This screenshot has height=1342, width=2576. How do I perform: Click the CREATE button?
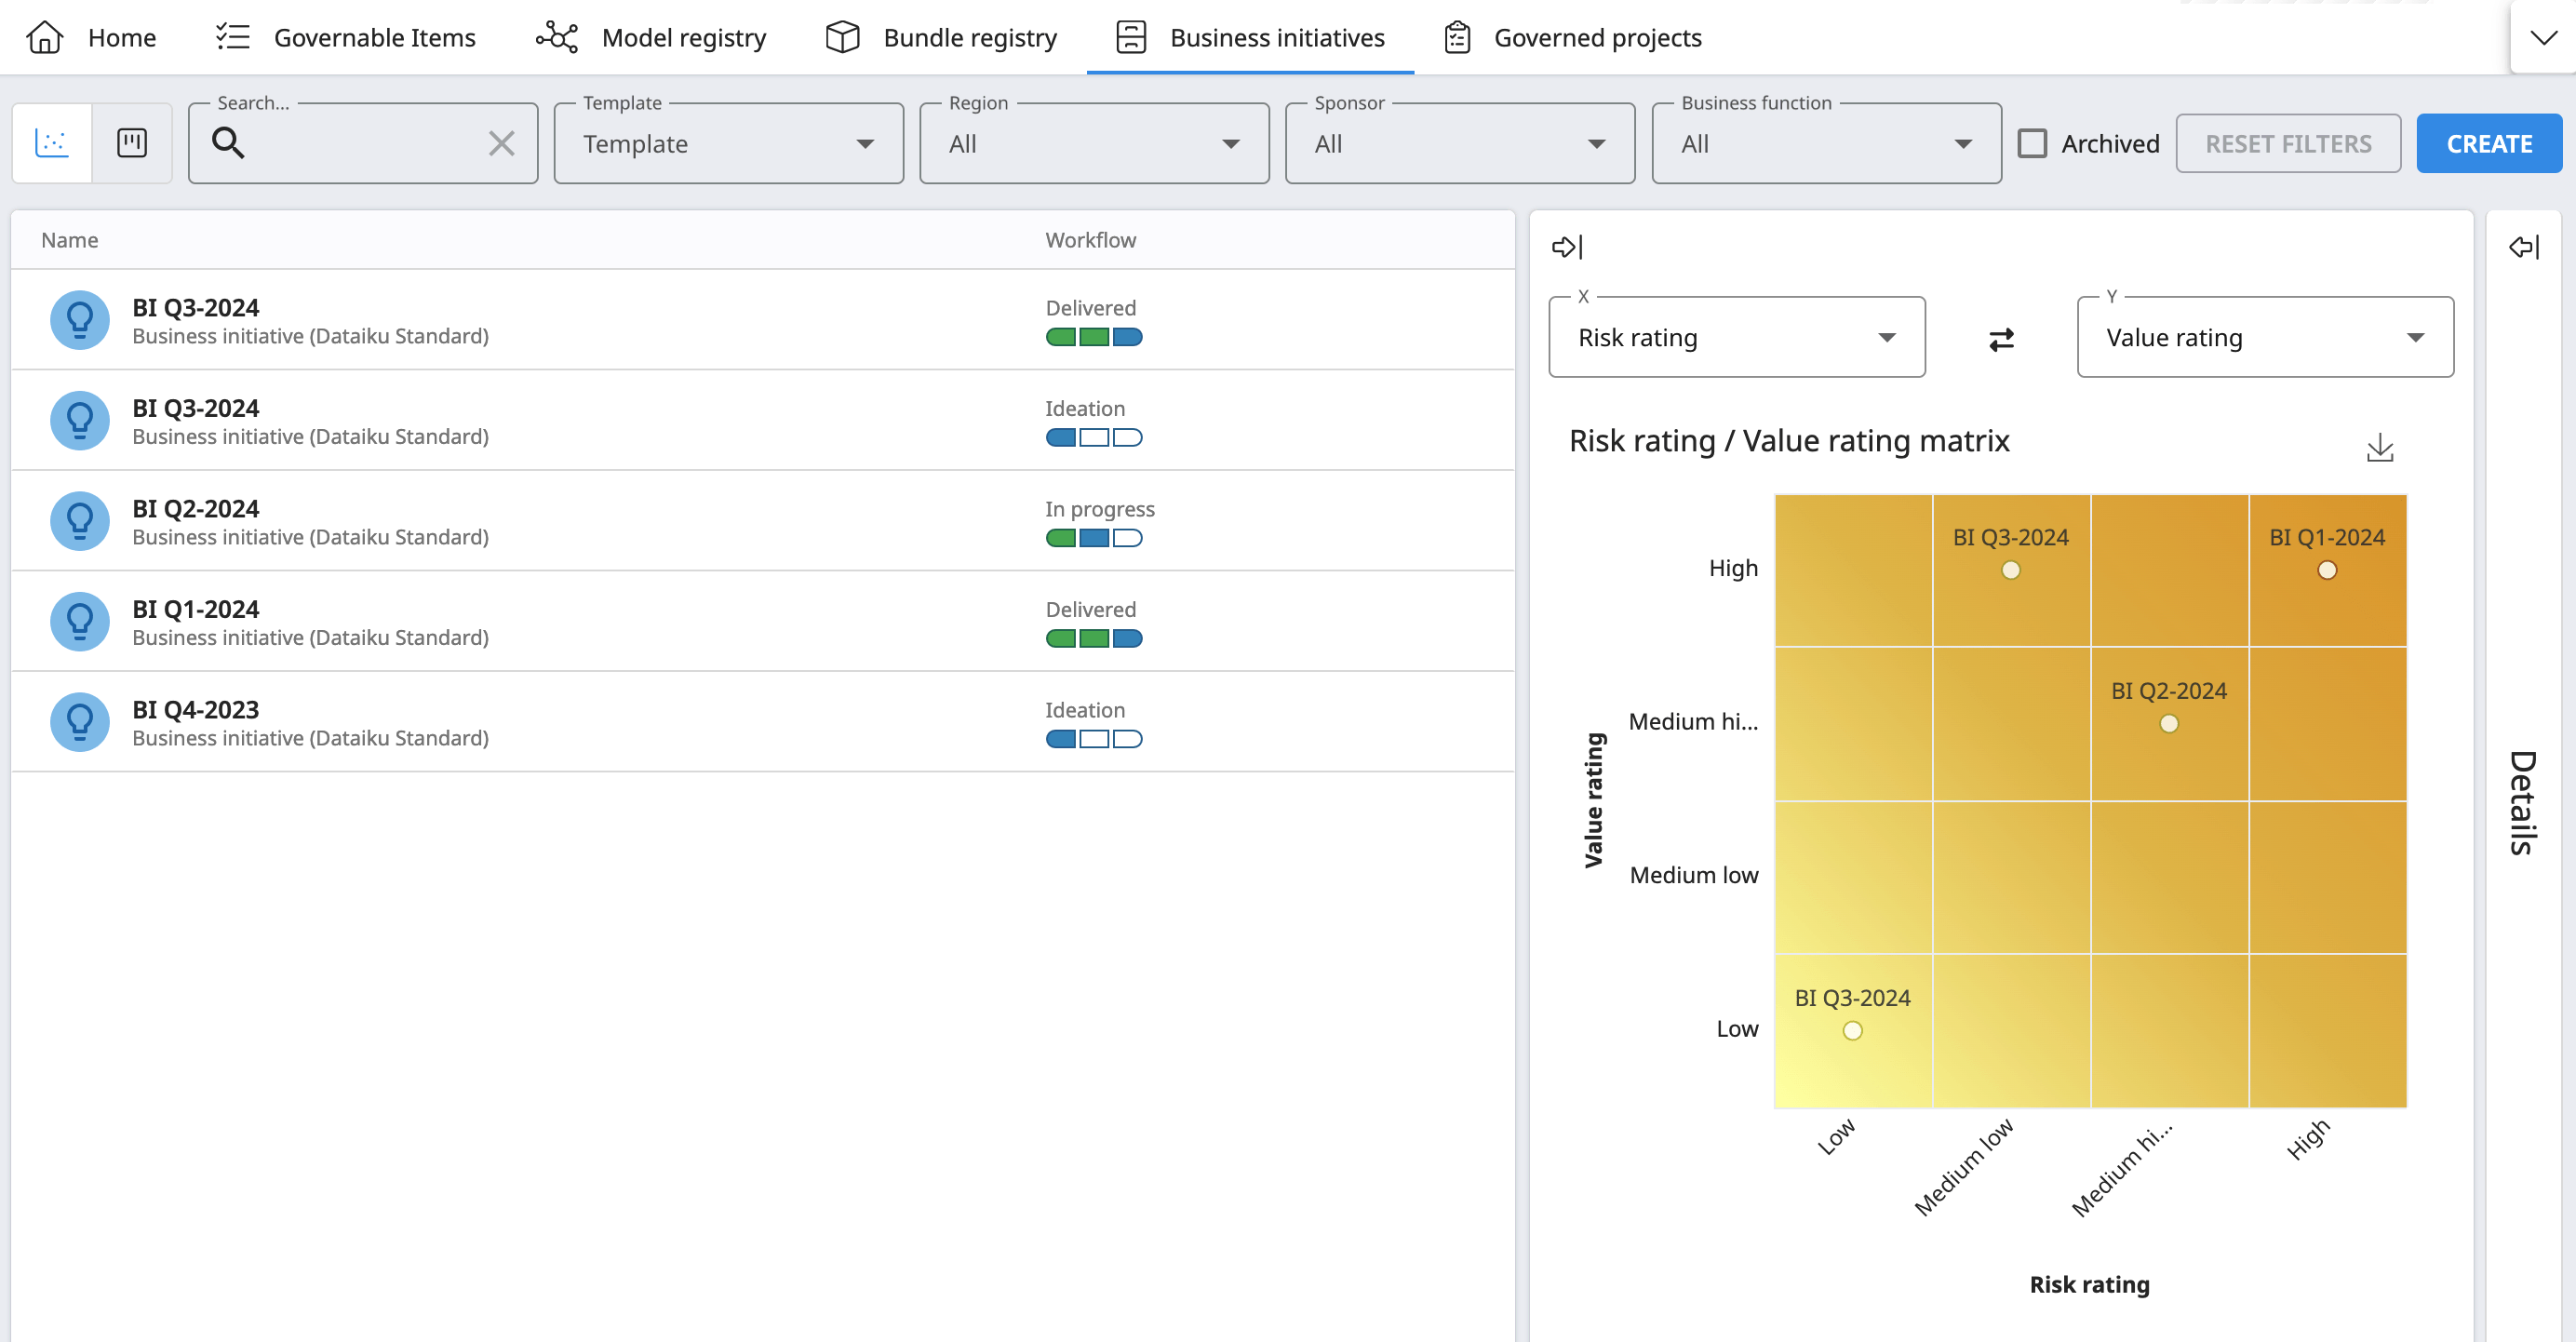point(2489,143)
